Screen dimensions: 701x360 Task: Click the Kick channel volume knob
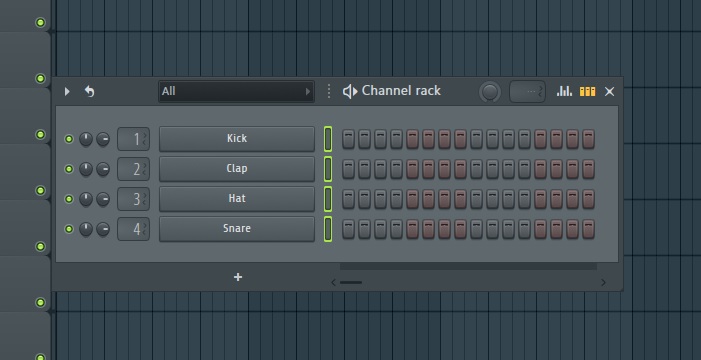(103, 139)
